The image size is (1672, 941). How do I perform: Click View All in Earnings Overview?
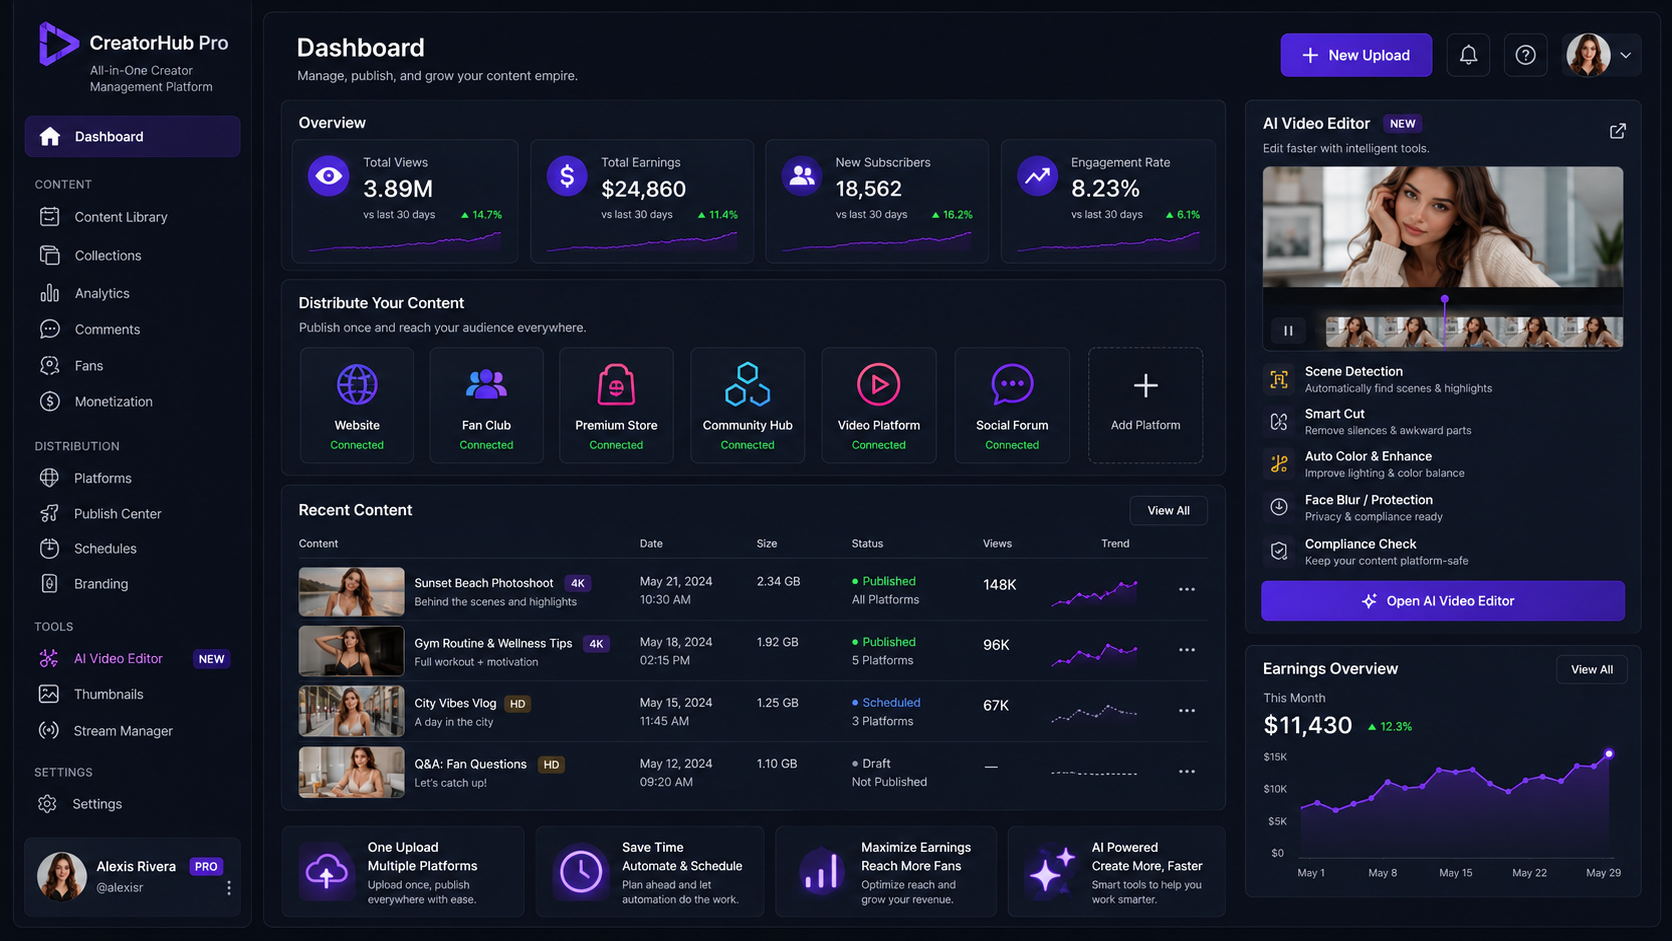coord(1591,670)
